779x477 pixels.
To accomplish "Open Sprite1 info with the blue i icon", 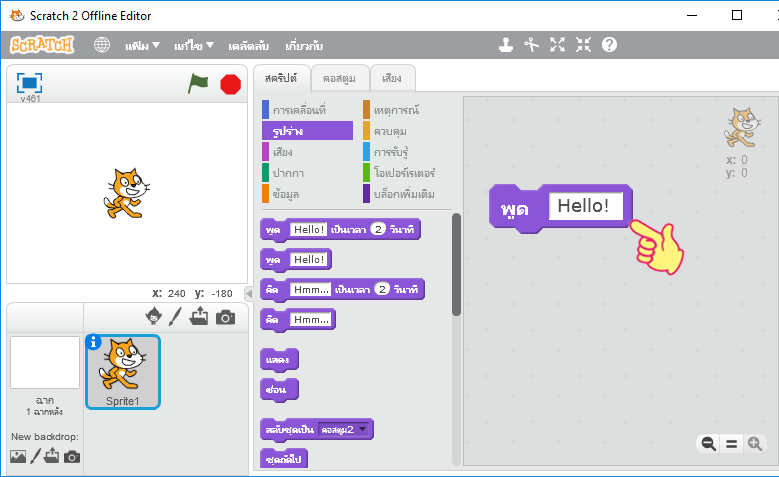I will (93, 342).
